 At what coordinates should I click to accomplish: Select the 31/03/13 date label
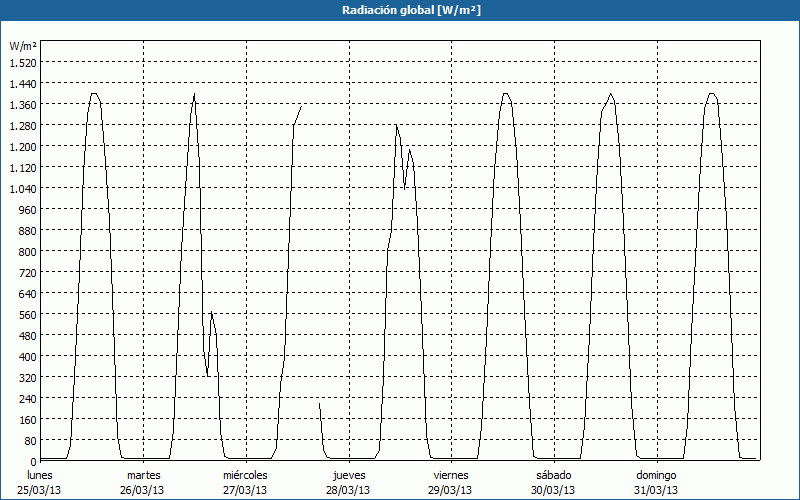click(656, 490)
